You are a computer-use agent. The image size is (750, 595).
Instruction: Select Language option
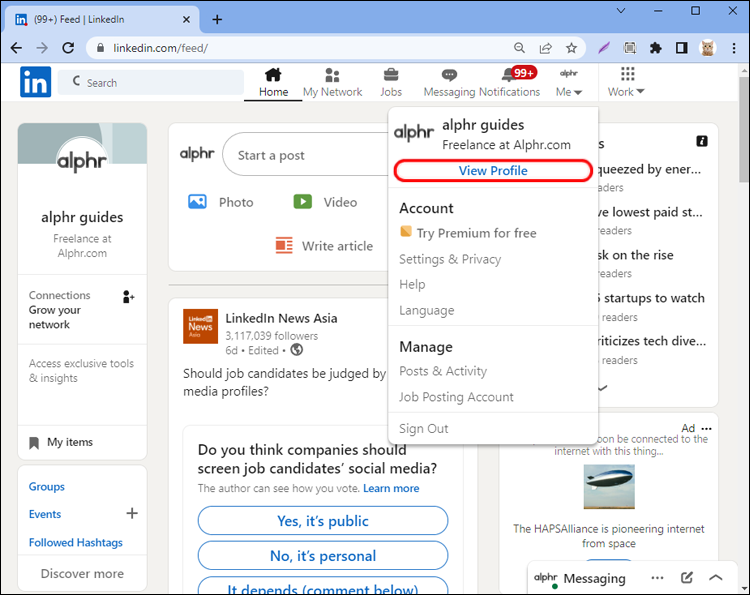pyautogui.click(x=427, y=310)
